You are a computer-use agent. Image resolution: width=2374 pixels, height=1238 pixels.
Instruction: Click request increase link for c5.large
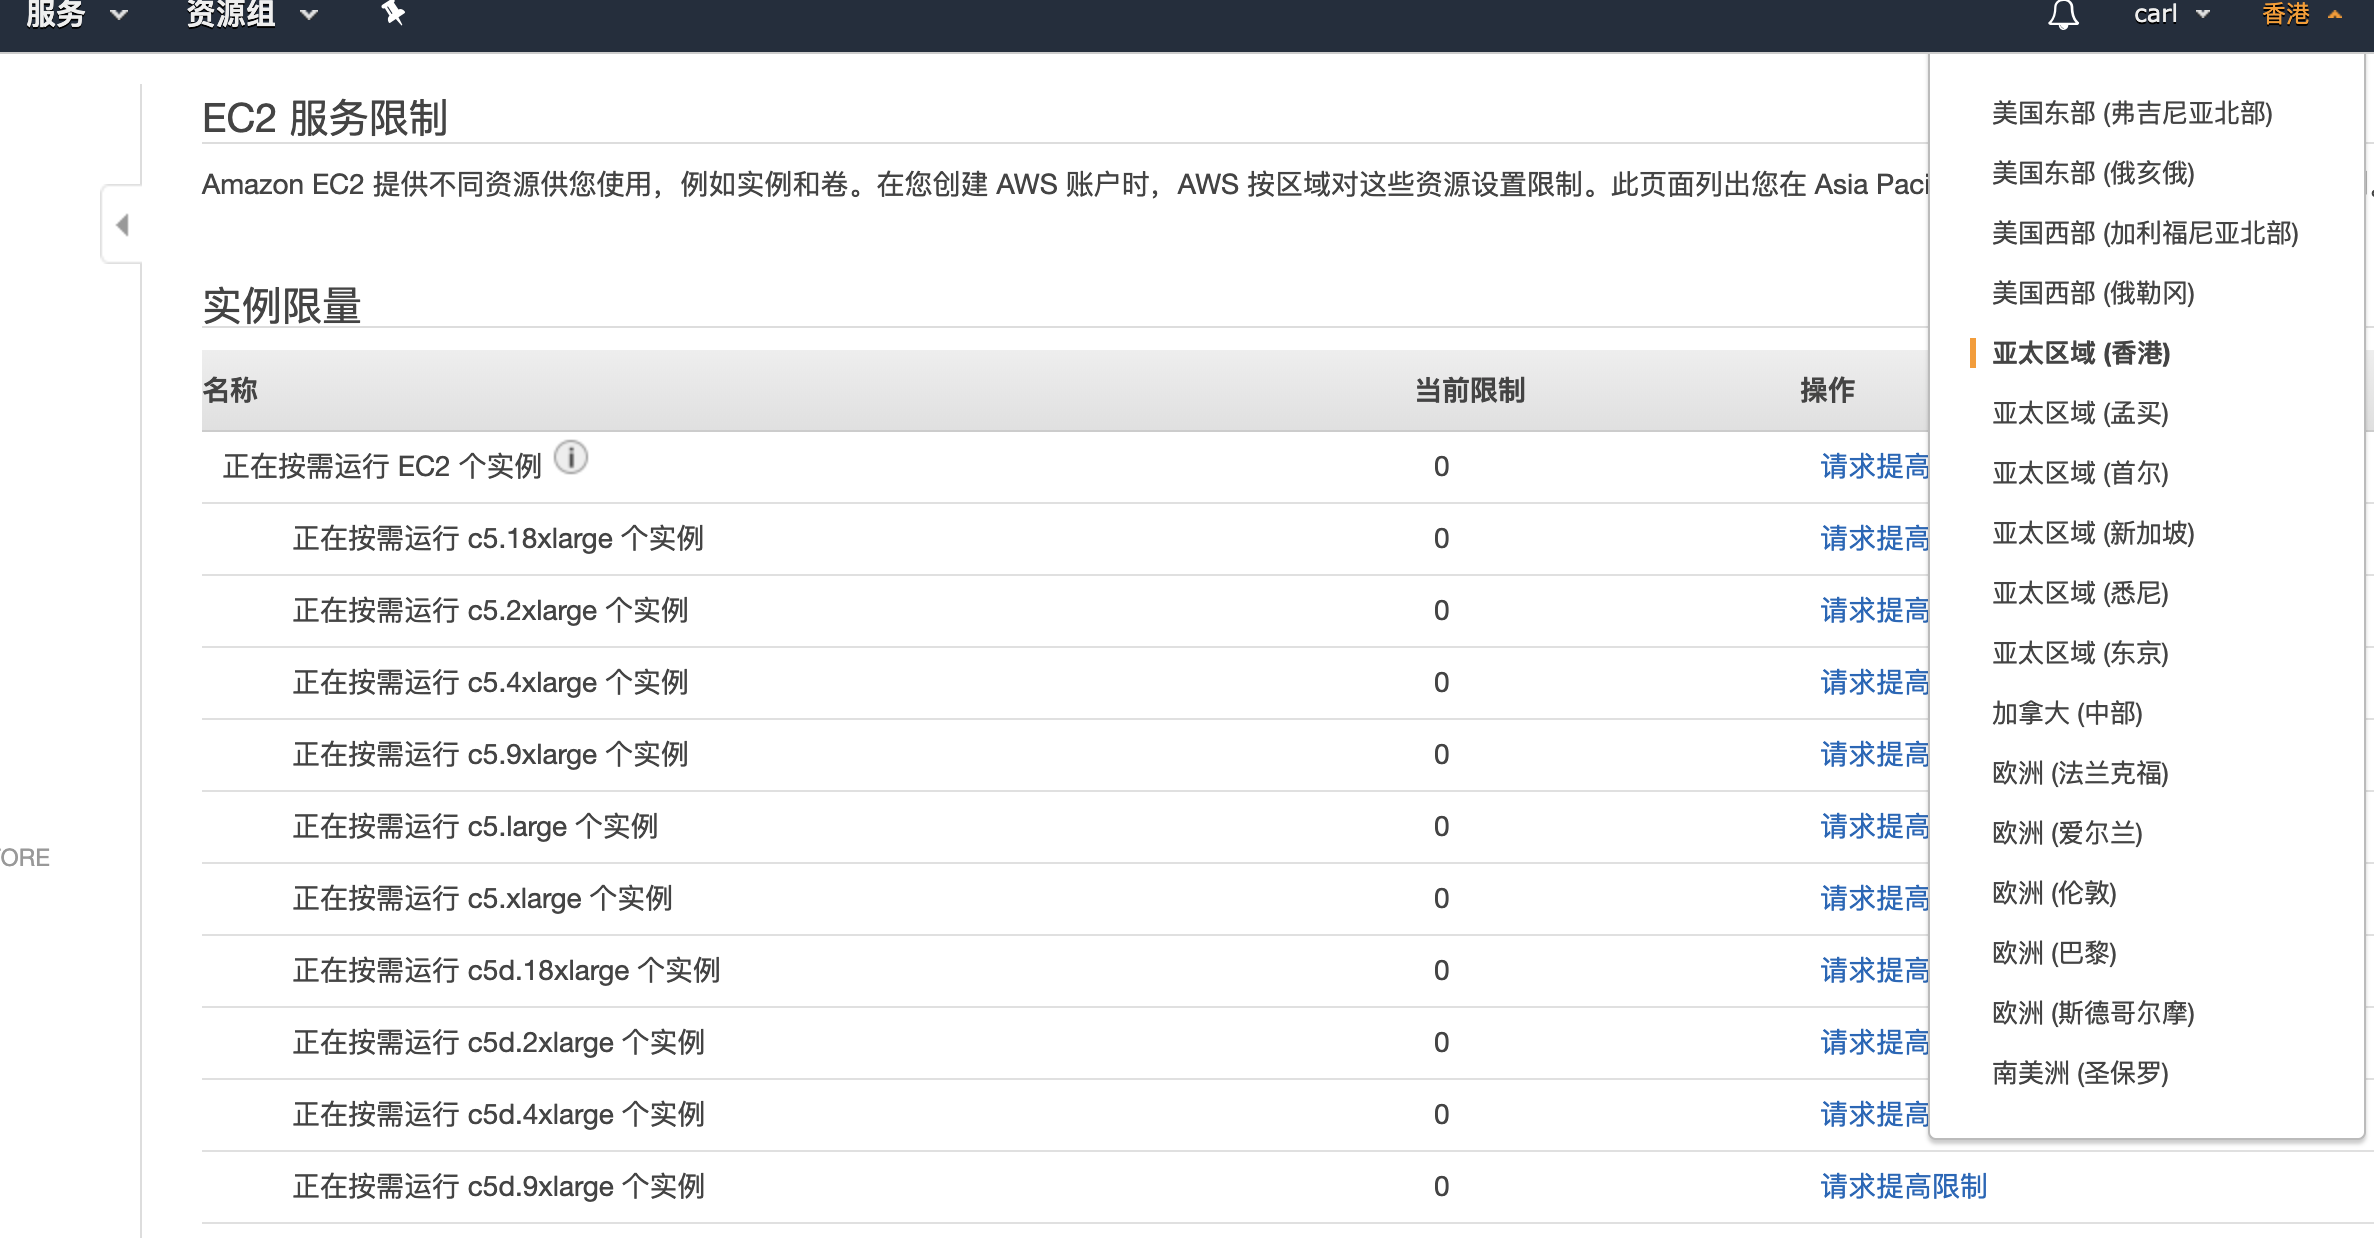[x=1874, y=826]
